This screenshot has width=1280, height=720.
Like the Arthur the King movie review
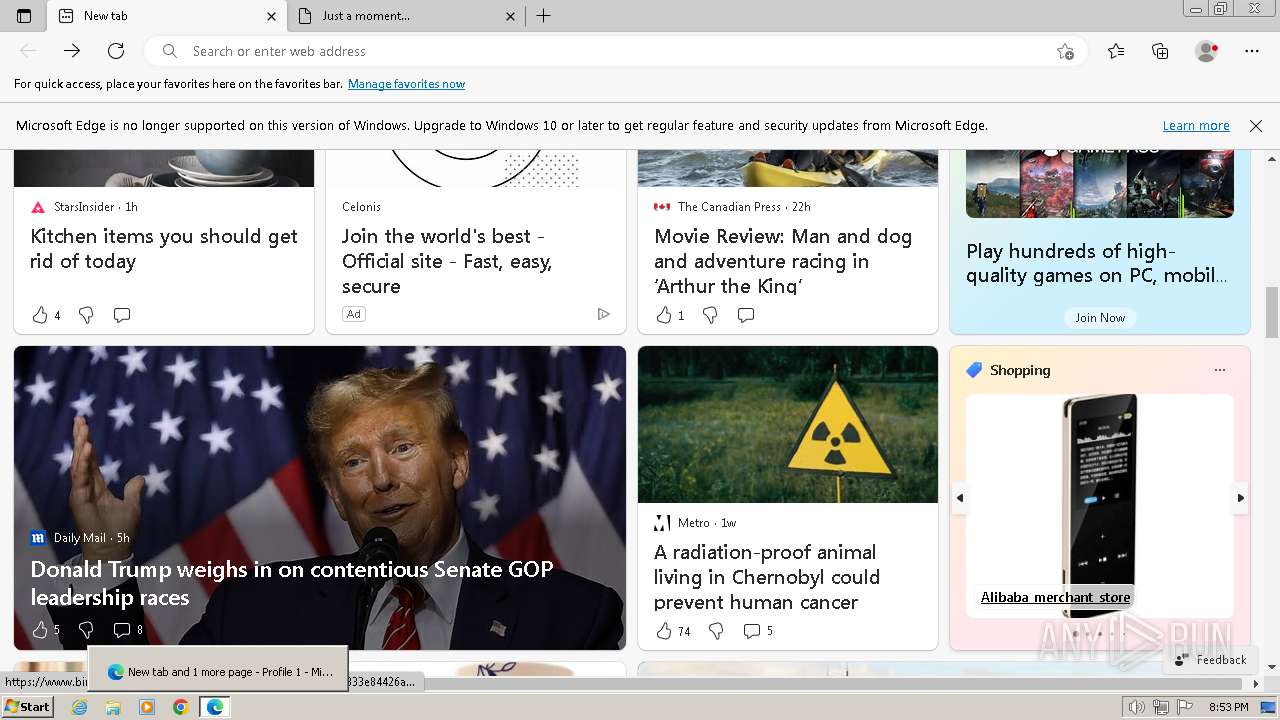[664, 315]
